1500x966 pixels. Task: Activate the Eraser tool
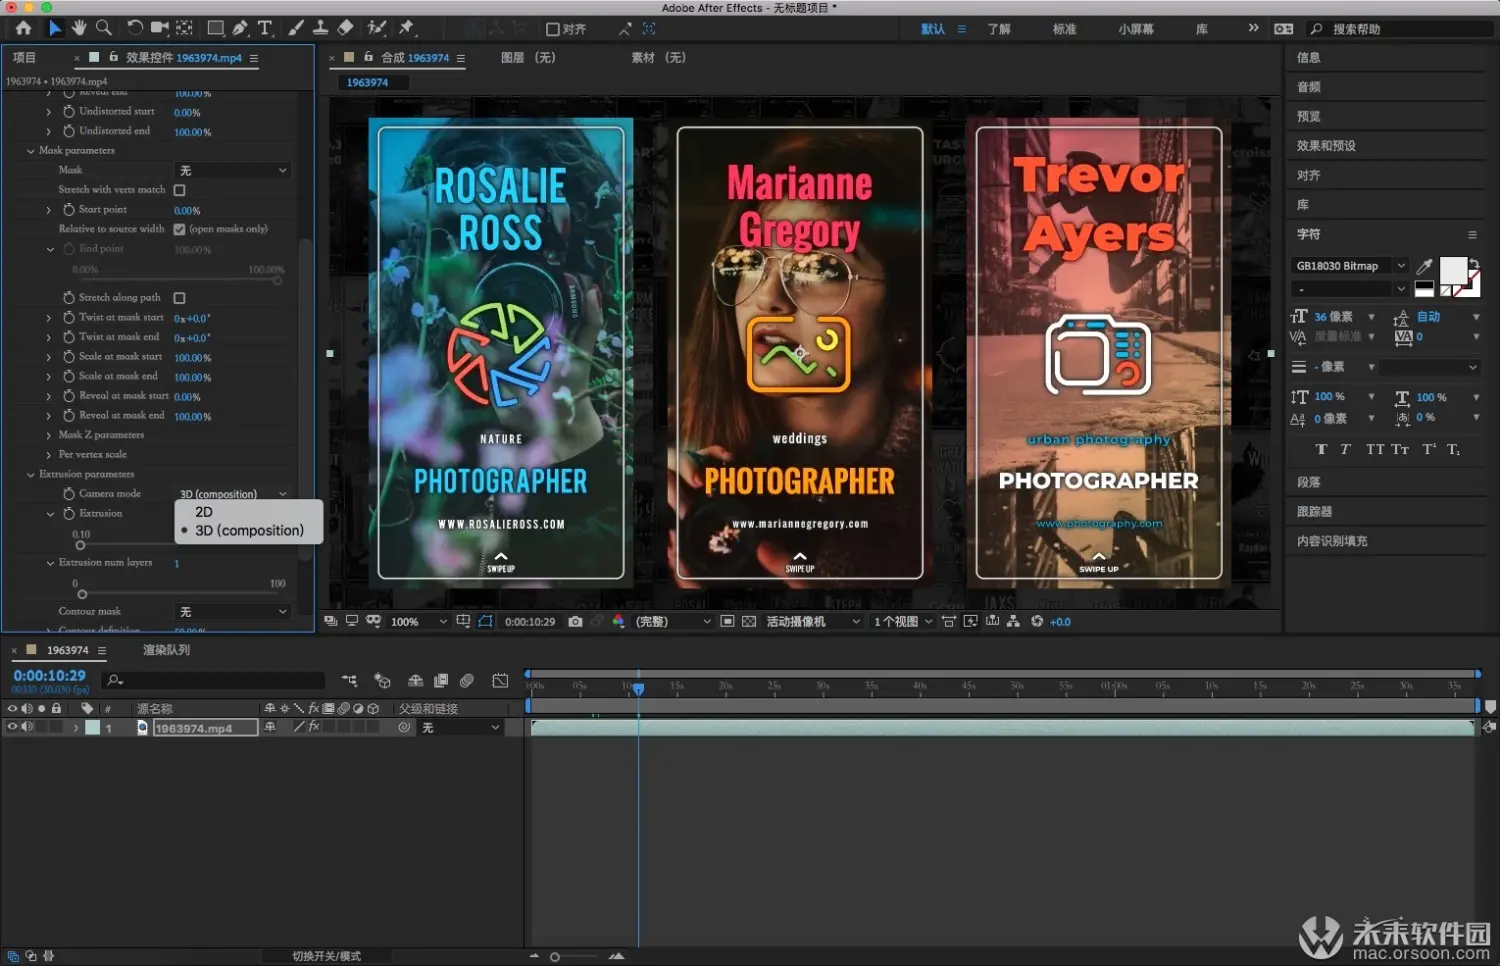[345, 28]
